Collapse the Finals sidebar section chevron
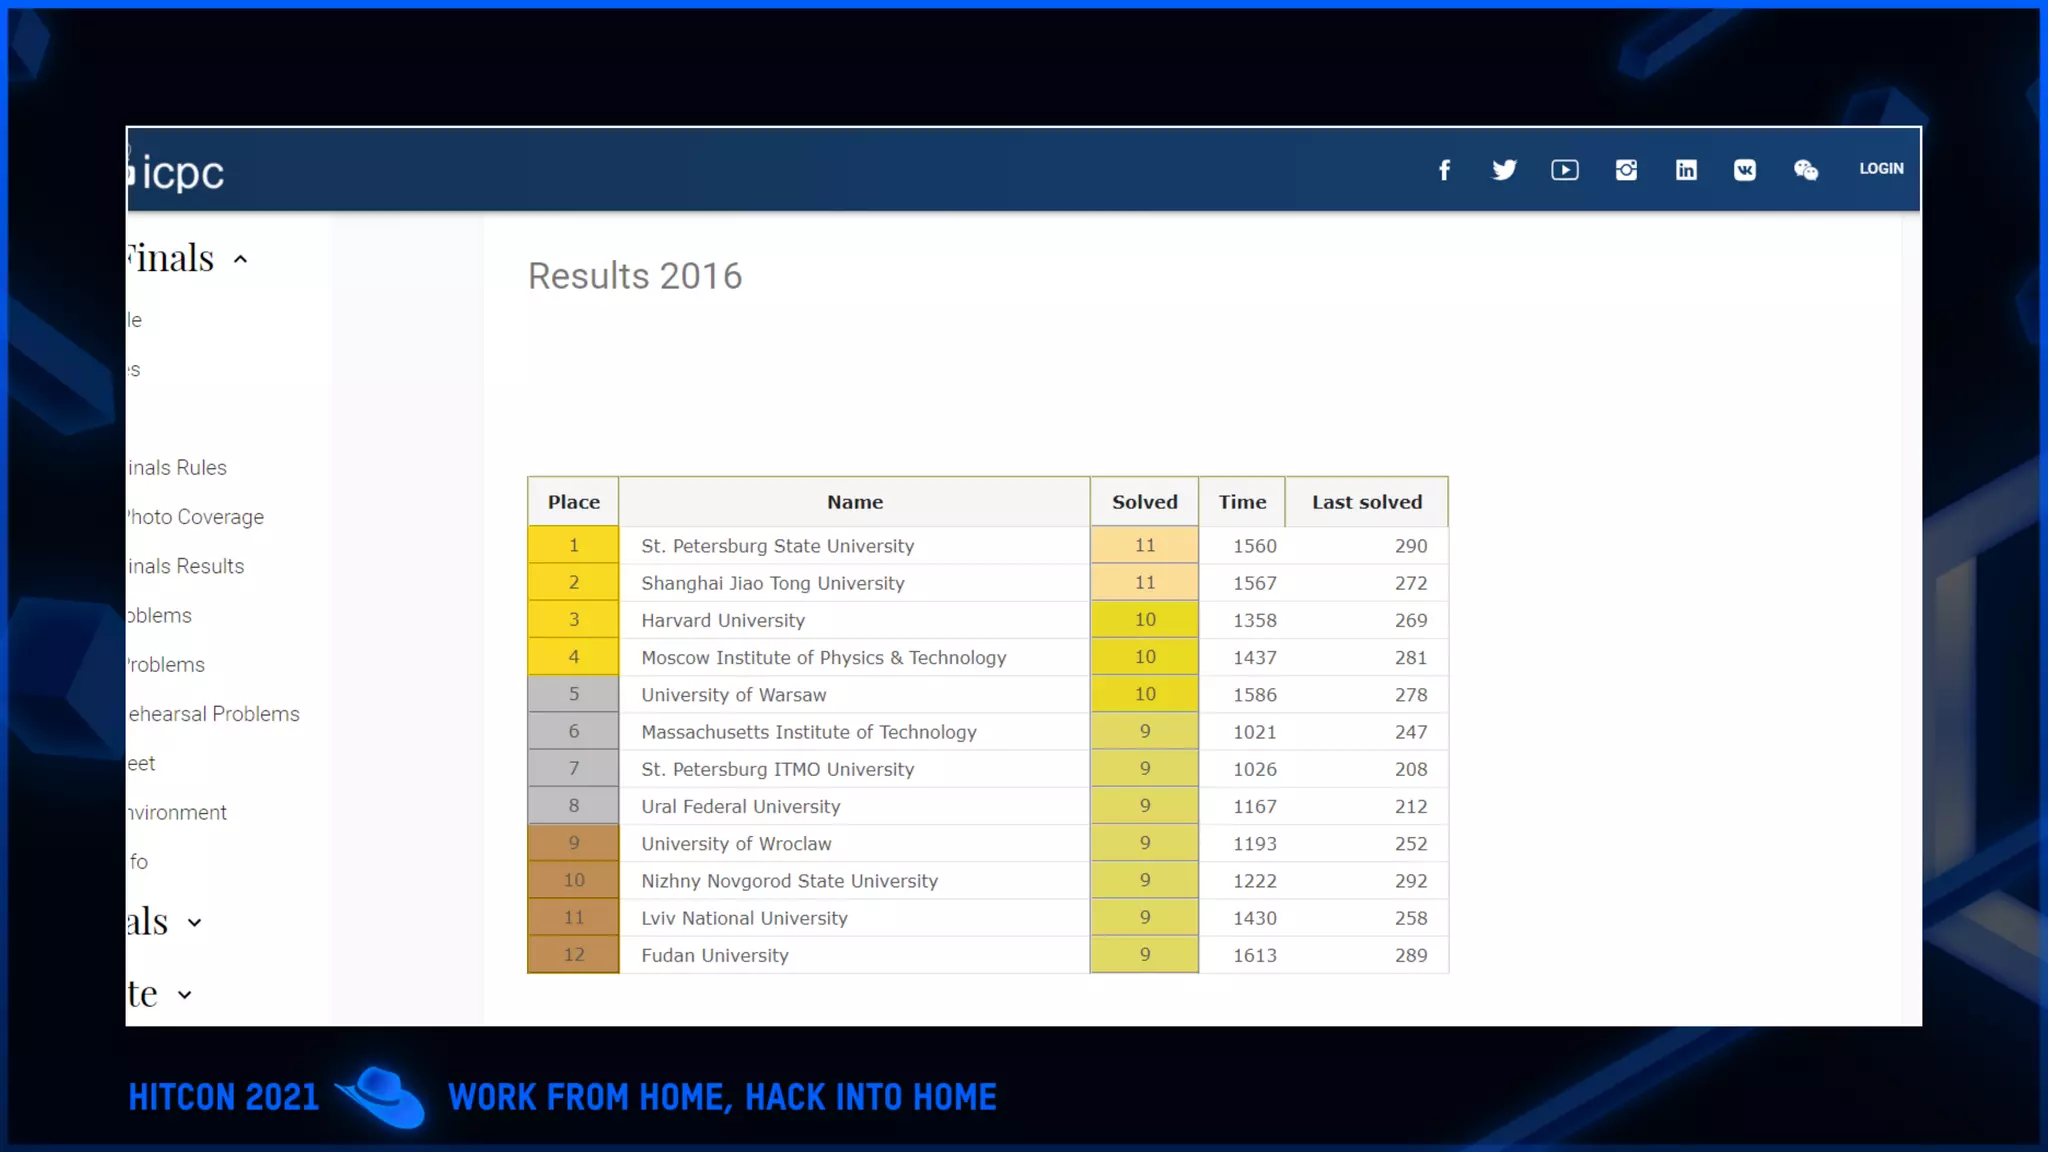 240,260
